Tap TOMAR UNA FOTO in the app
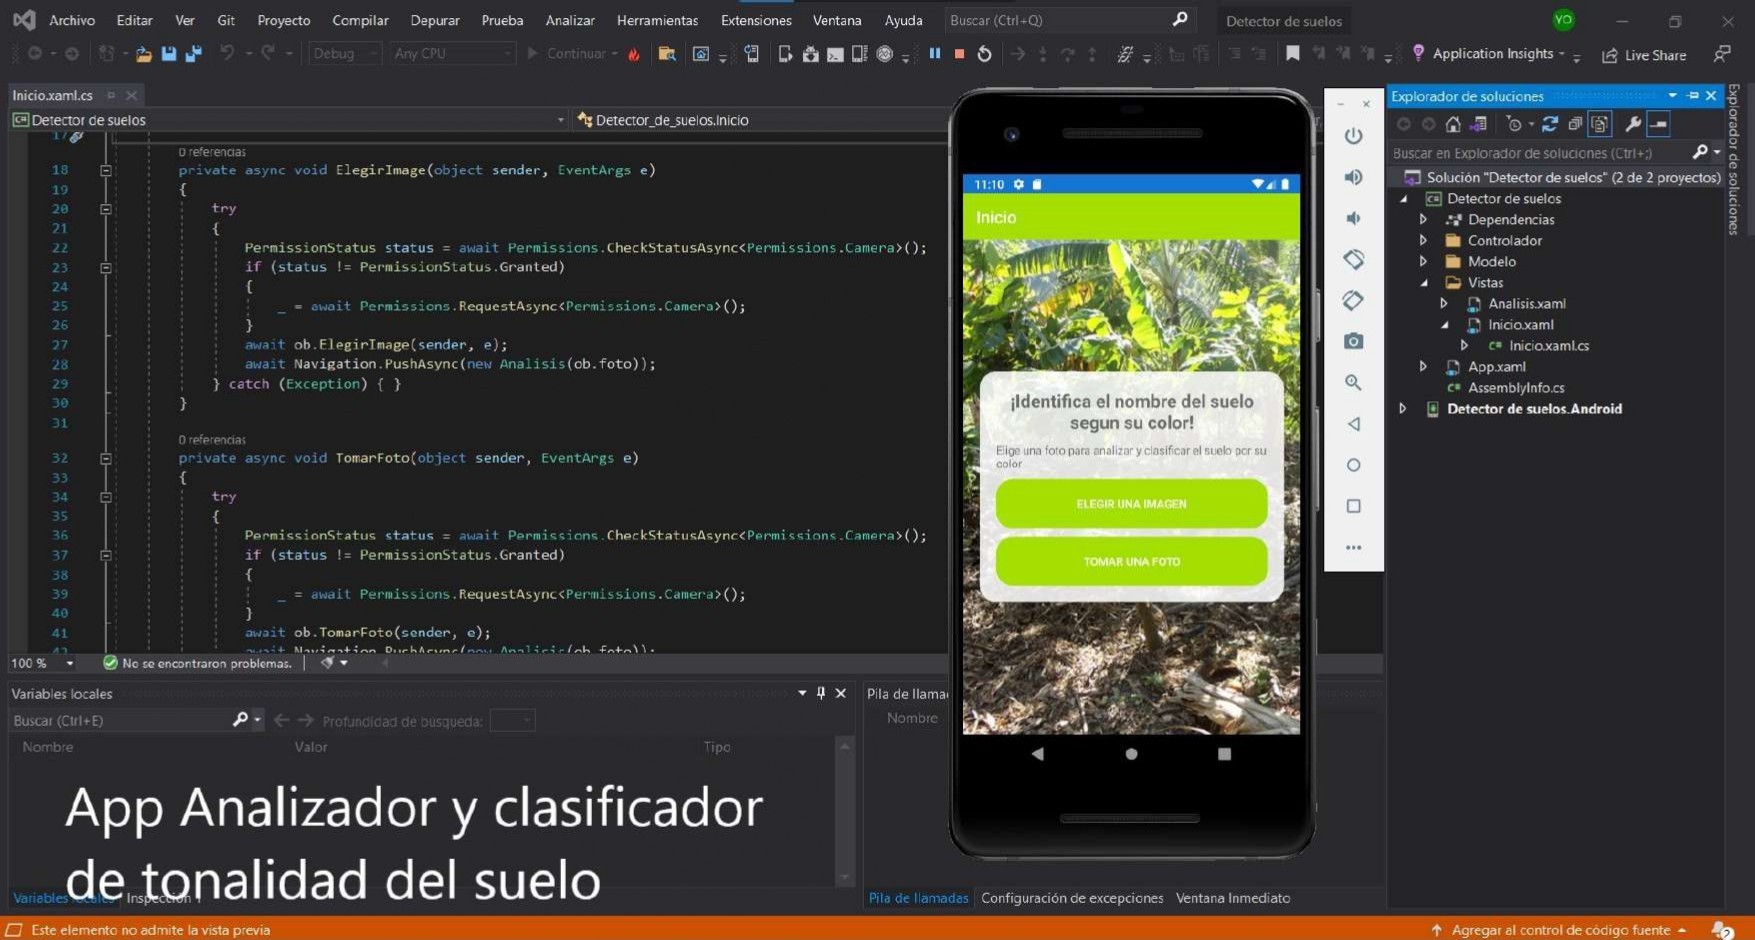The width and height of the screenshot is (1755, 940). click(1131, 562)
